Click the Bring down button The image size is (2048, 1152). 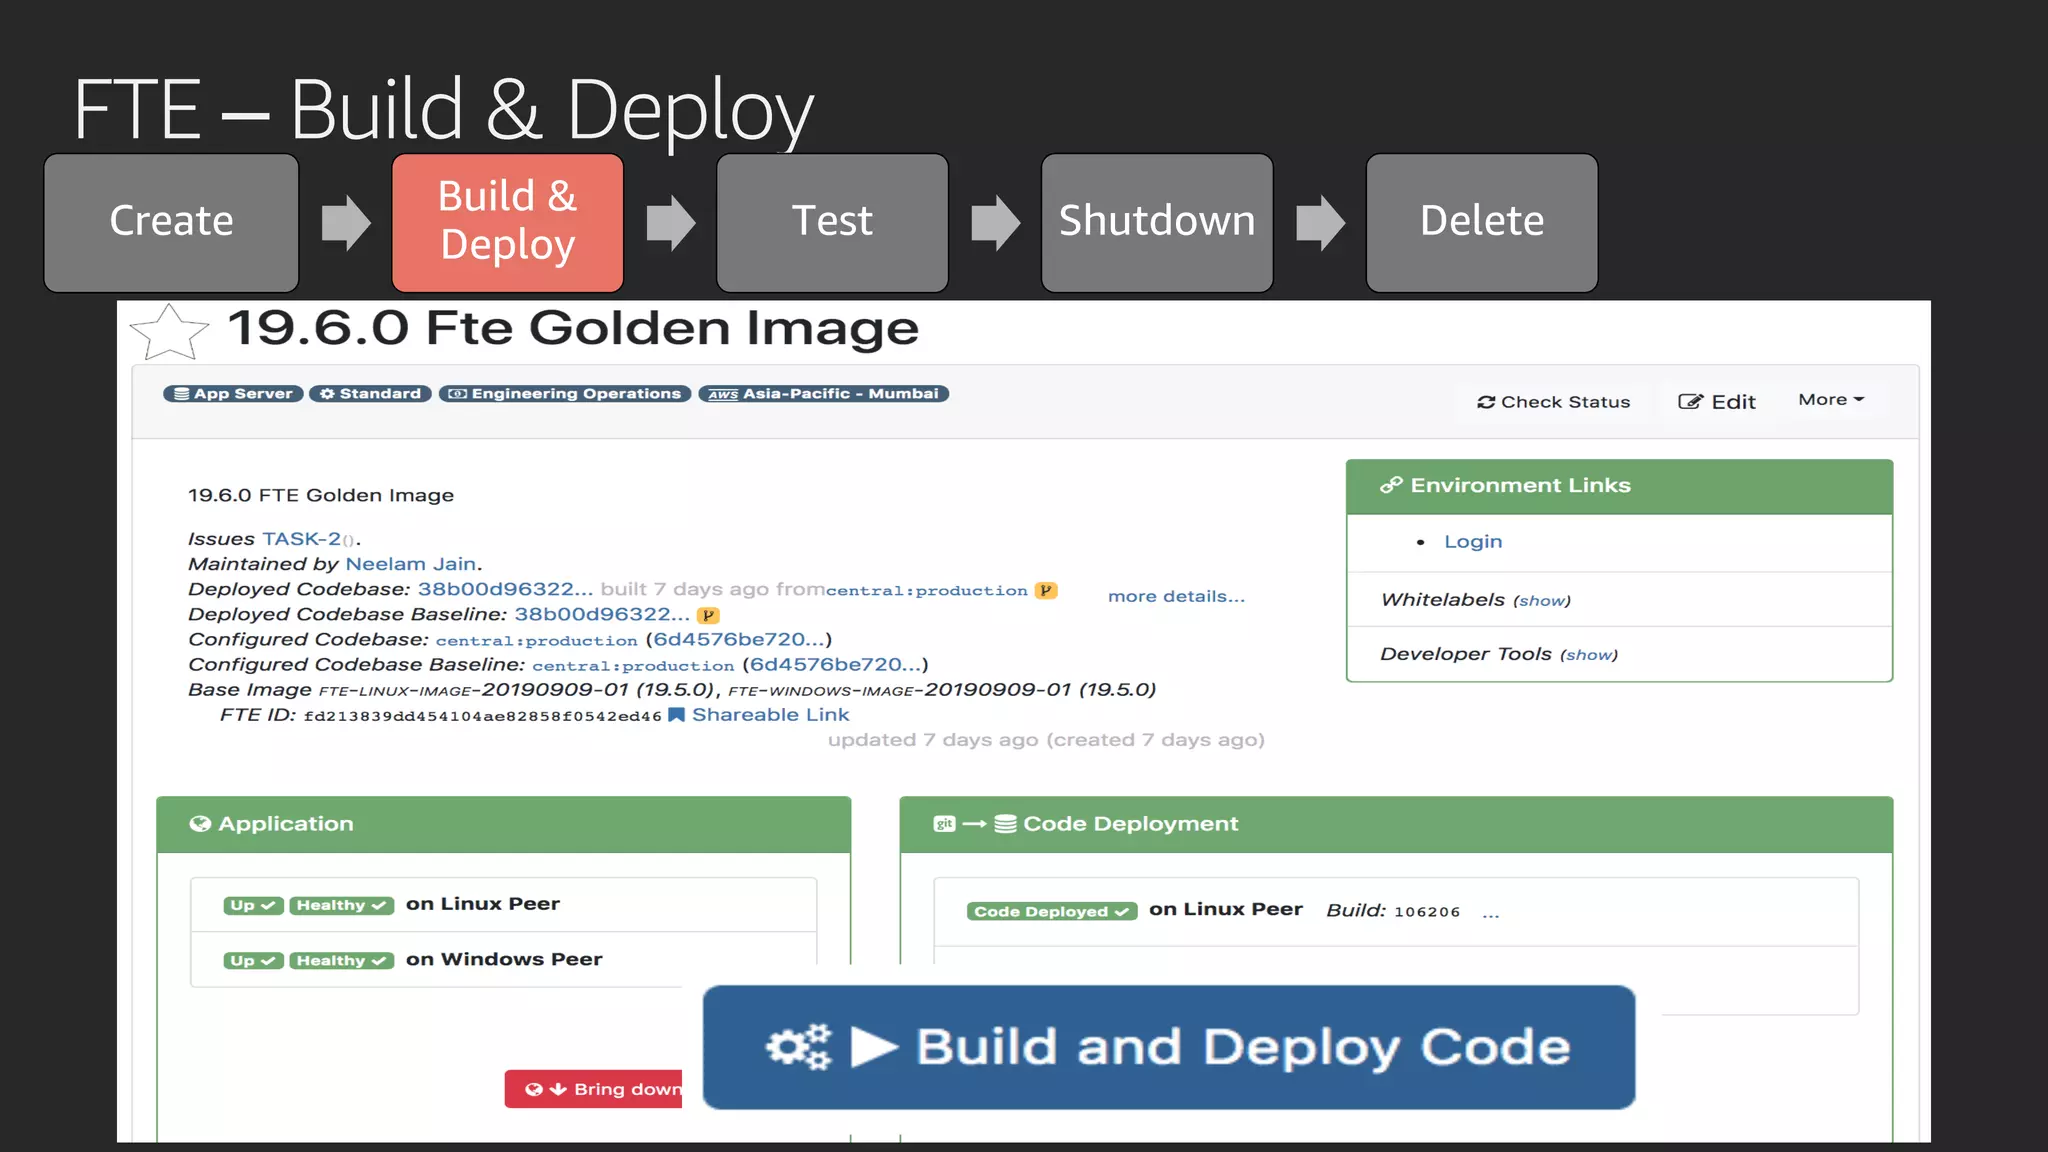[x=594, y=1089]
